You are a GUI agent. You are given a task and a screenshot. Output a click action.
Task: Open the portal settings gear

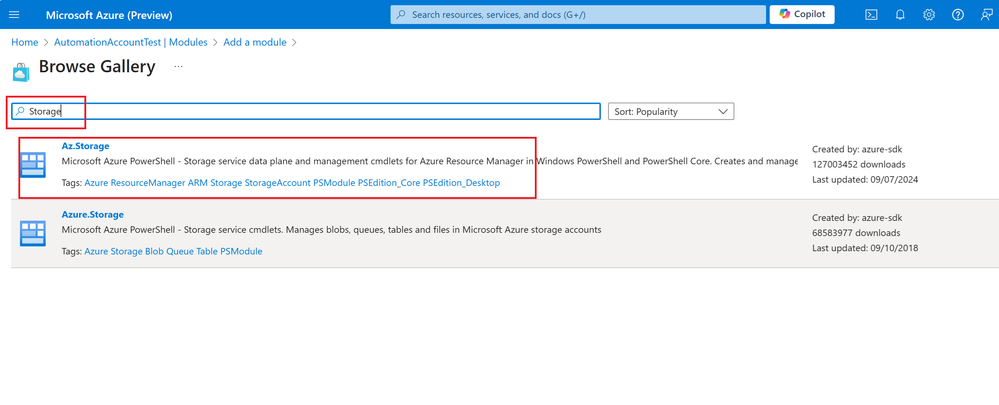[x=929, y=15]
